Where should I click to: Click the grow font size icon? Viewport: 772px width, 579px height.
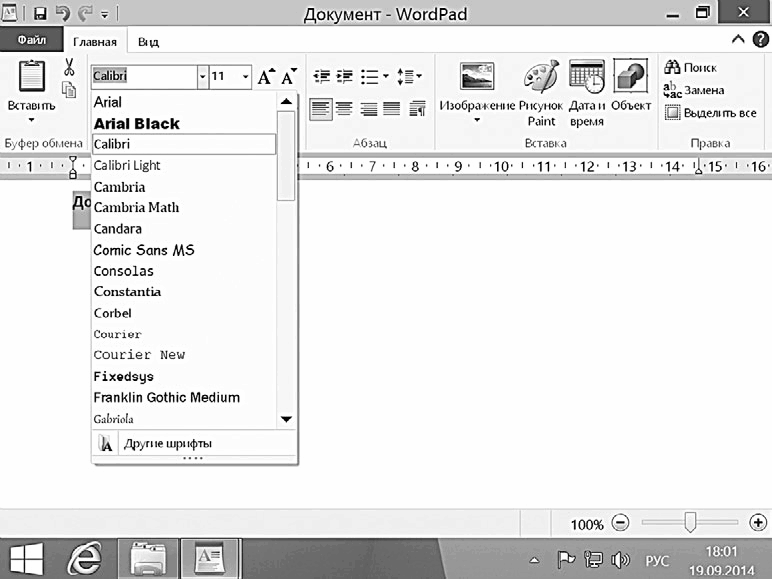tap(266, 77)
